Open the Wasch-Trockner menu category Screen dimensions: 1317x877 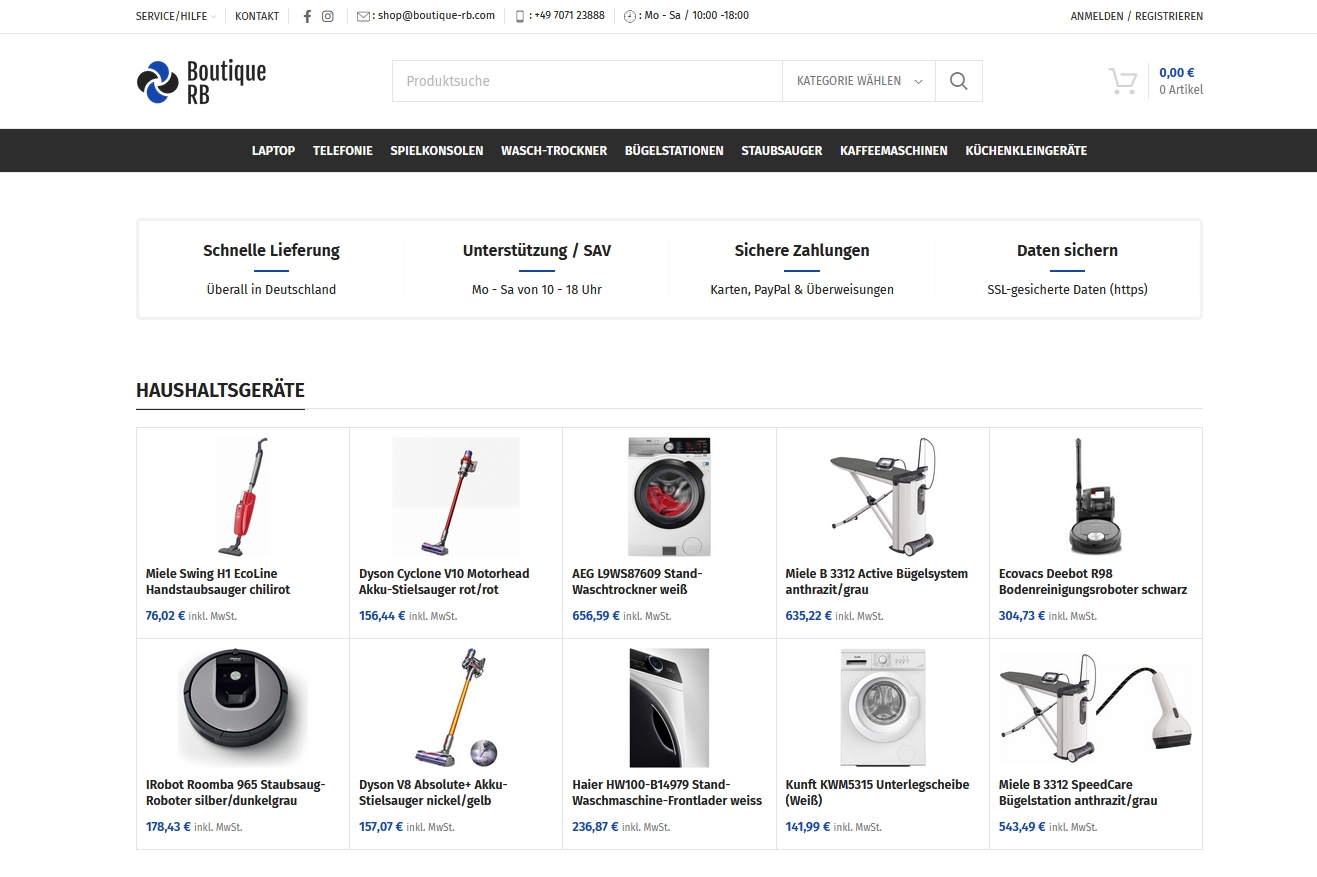click(x=554, y=151)
